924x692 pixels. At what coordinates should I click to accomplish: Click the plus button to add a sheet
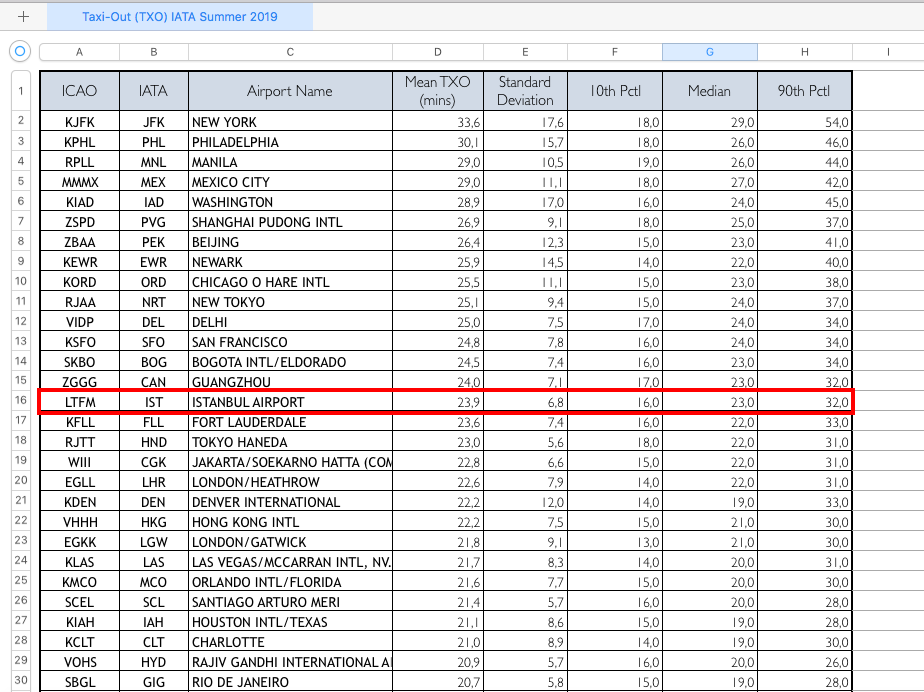pyautogui.click(x=24, y=17)
